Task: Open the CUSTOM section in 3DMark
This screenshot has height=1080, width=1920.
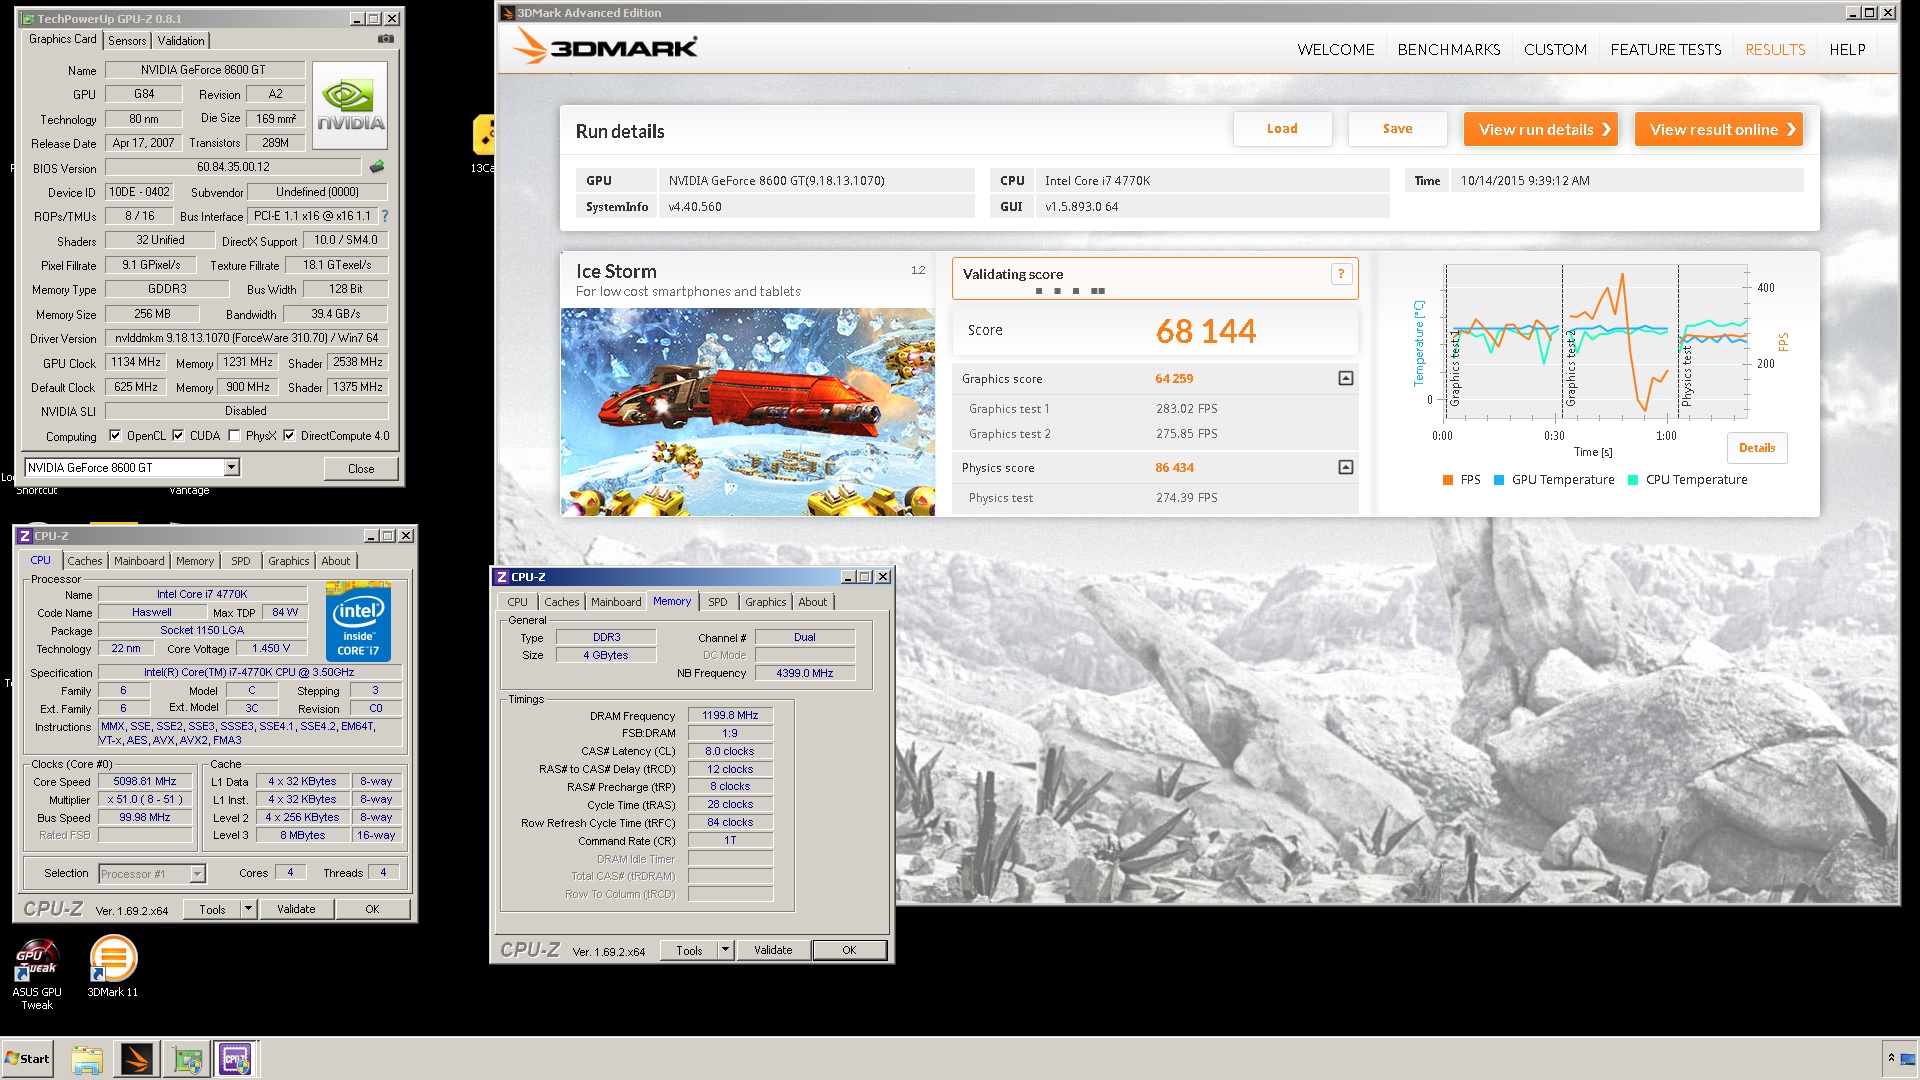Action: point(1555,50)
